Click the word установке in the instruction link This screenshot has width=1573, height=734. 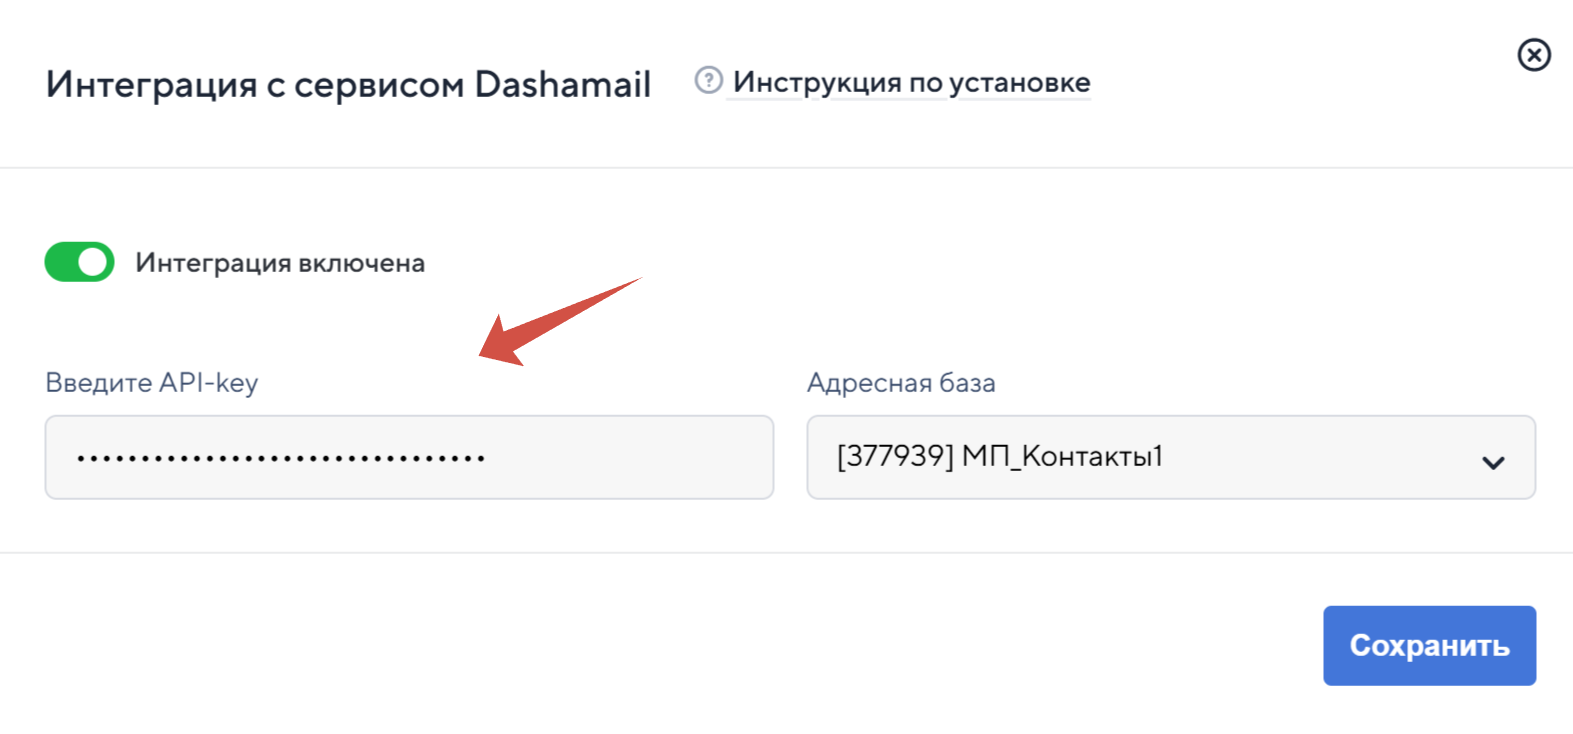click(x=1020, y=83)
